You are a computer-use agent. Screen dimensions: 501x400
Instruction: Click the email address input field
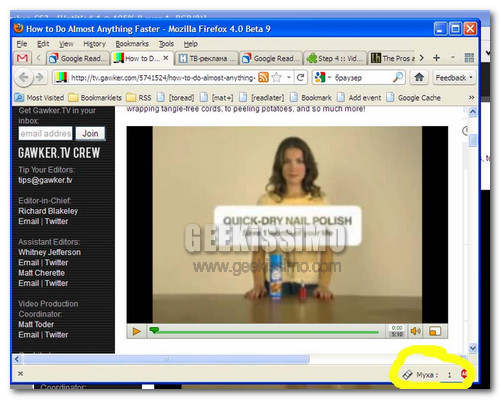coord(45,133)
